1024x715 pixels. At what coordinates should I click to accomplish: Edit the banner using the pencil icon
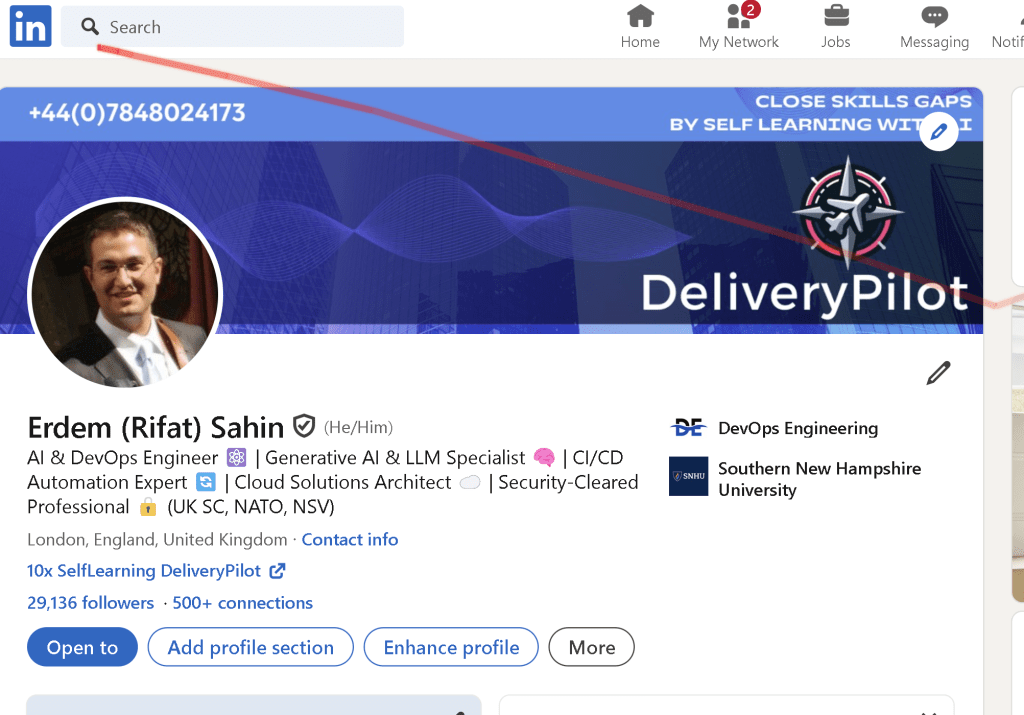click(x=938, y=131)
